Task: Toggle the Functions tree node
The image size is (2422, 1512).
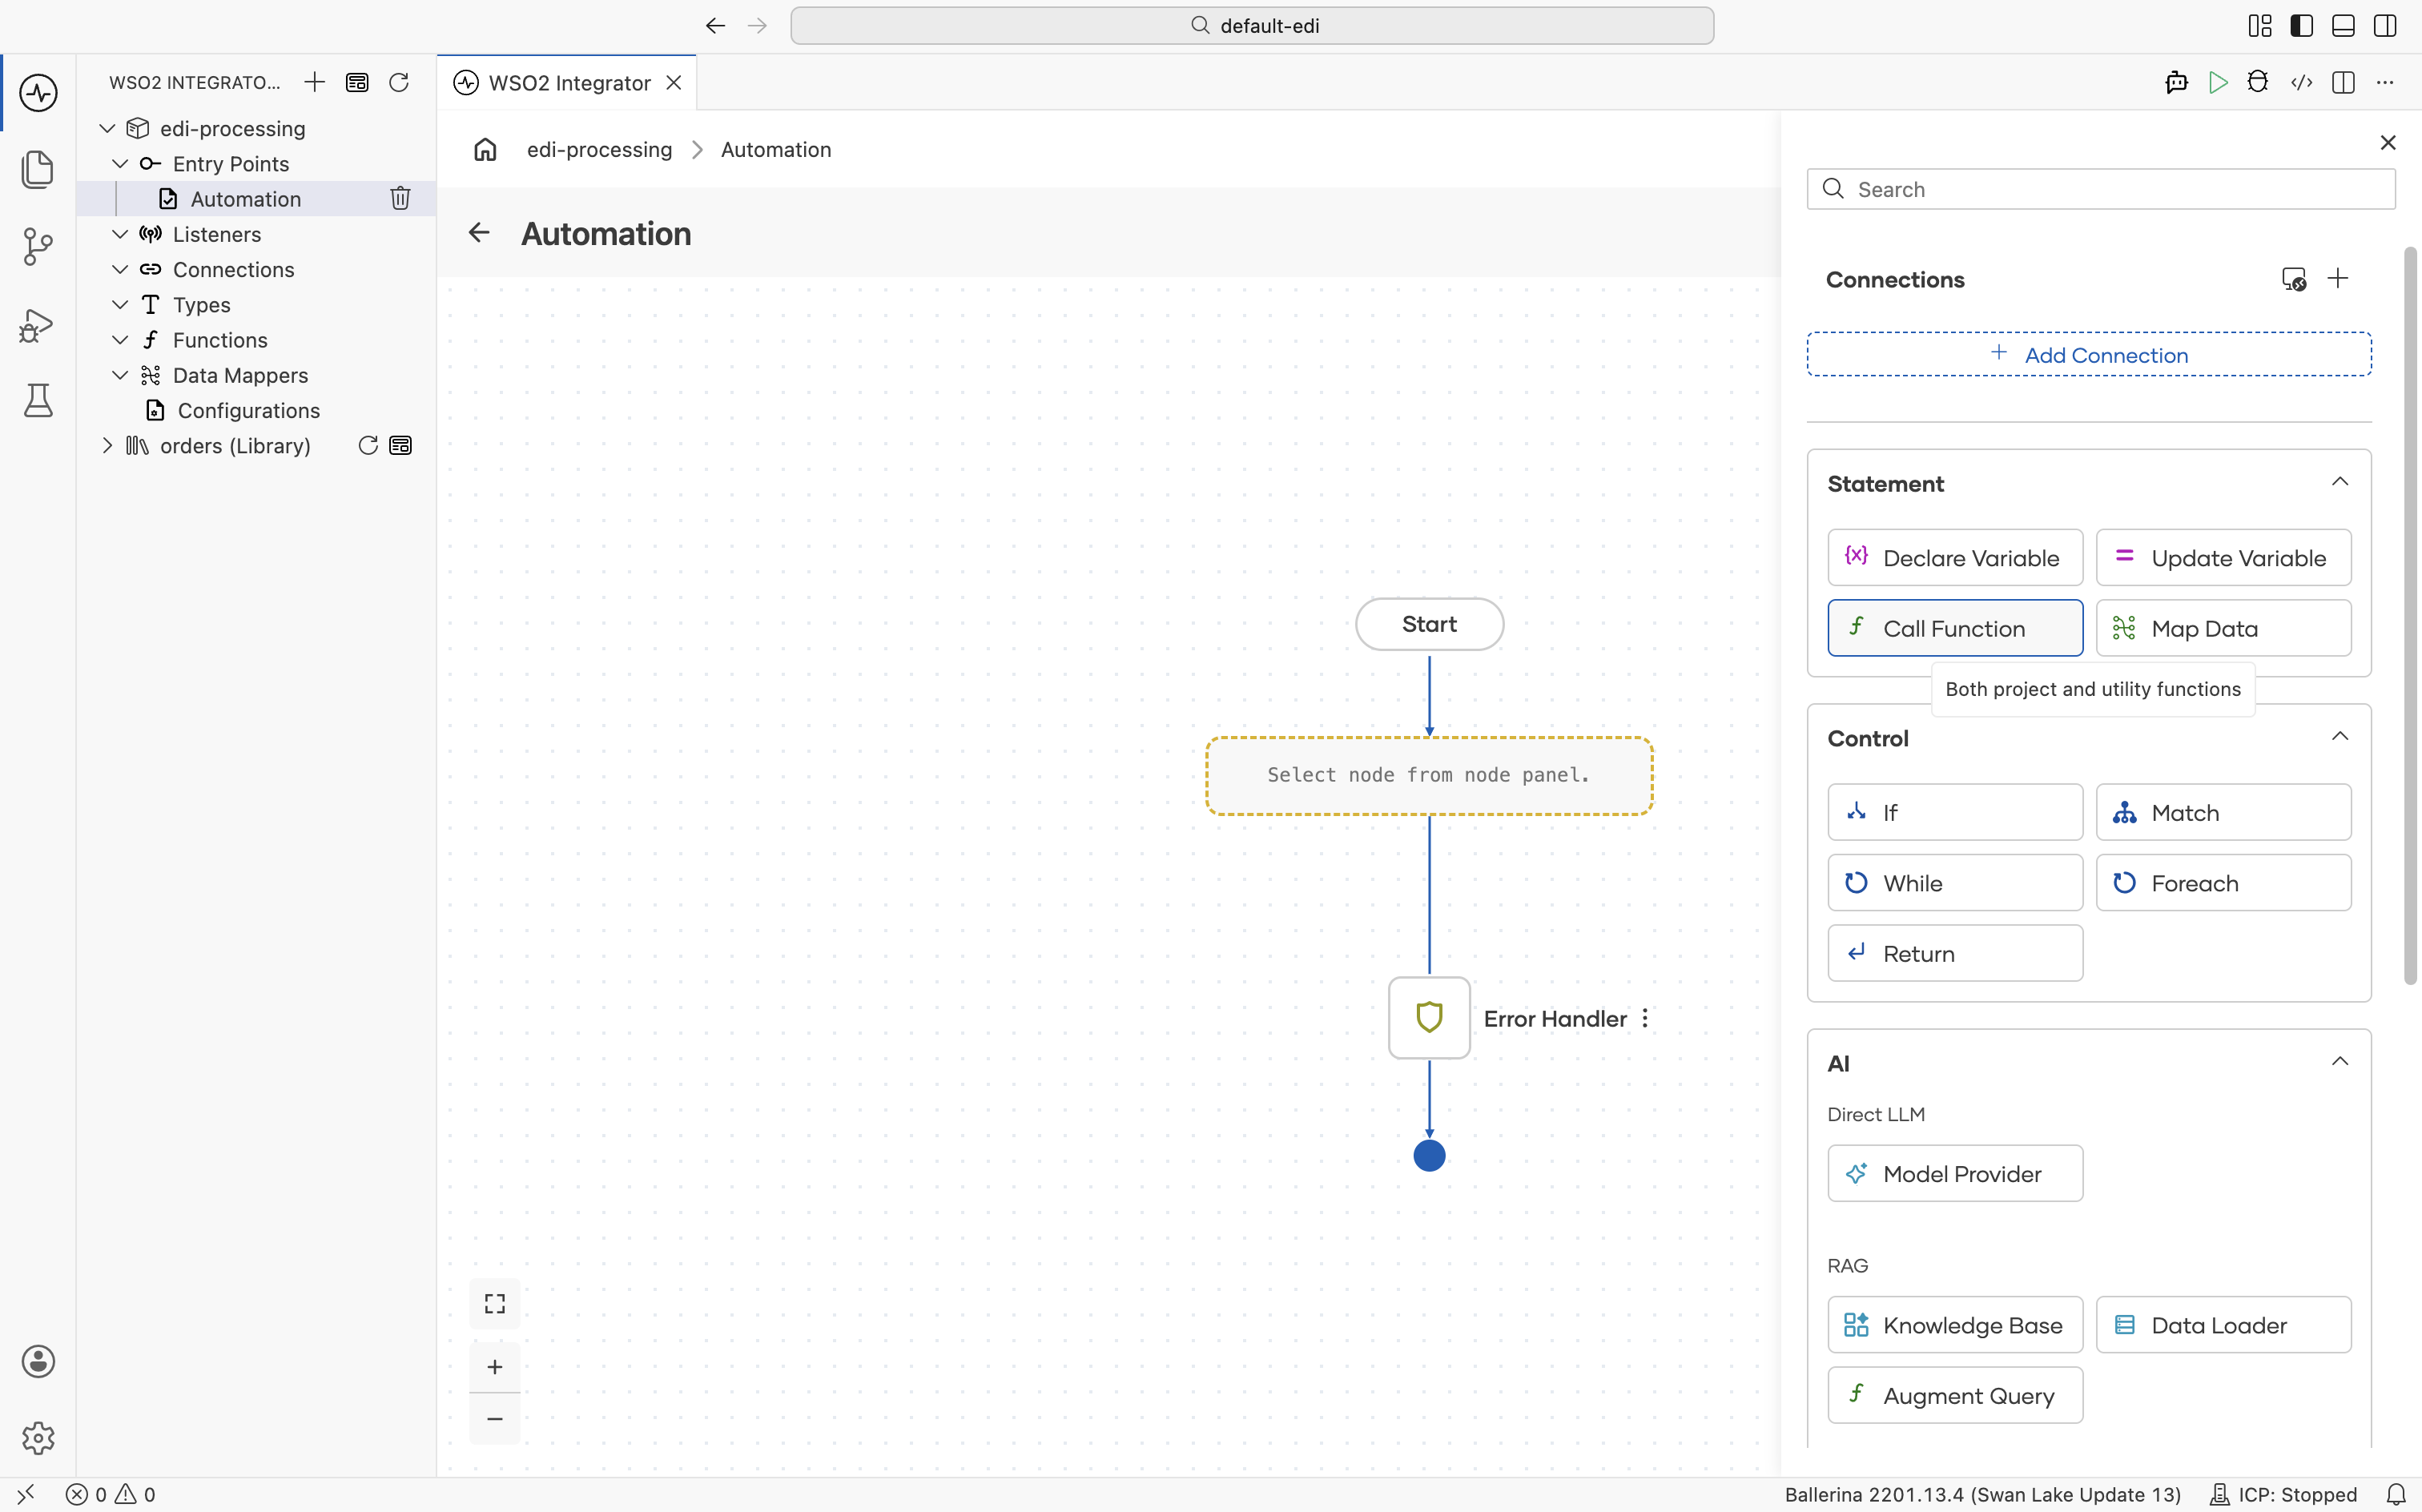Action: 120,339
